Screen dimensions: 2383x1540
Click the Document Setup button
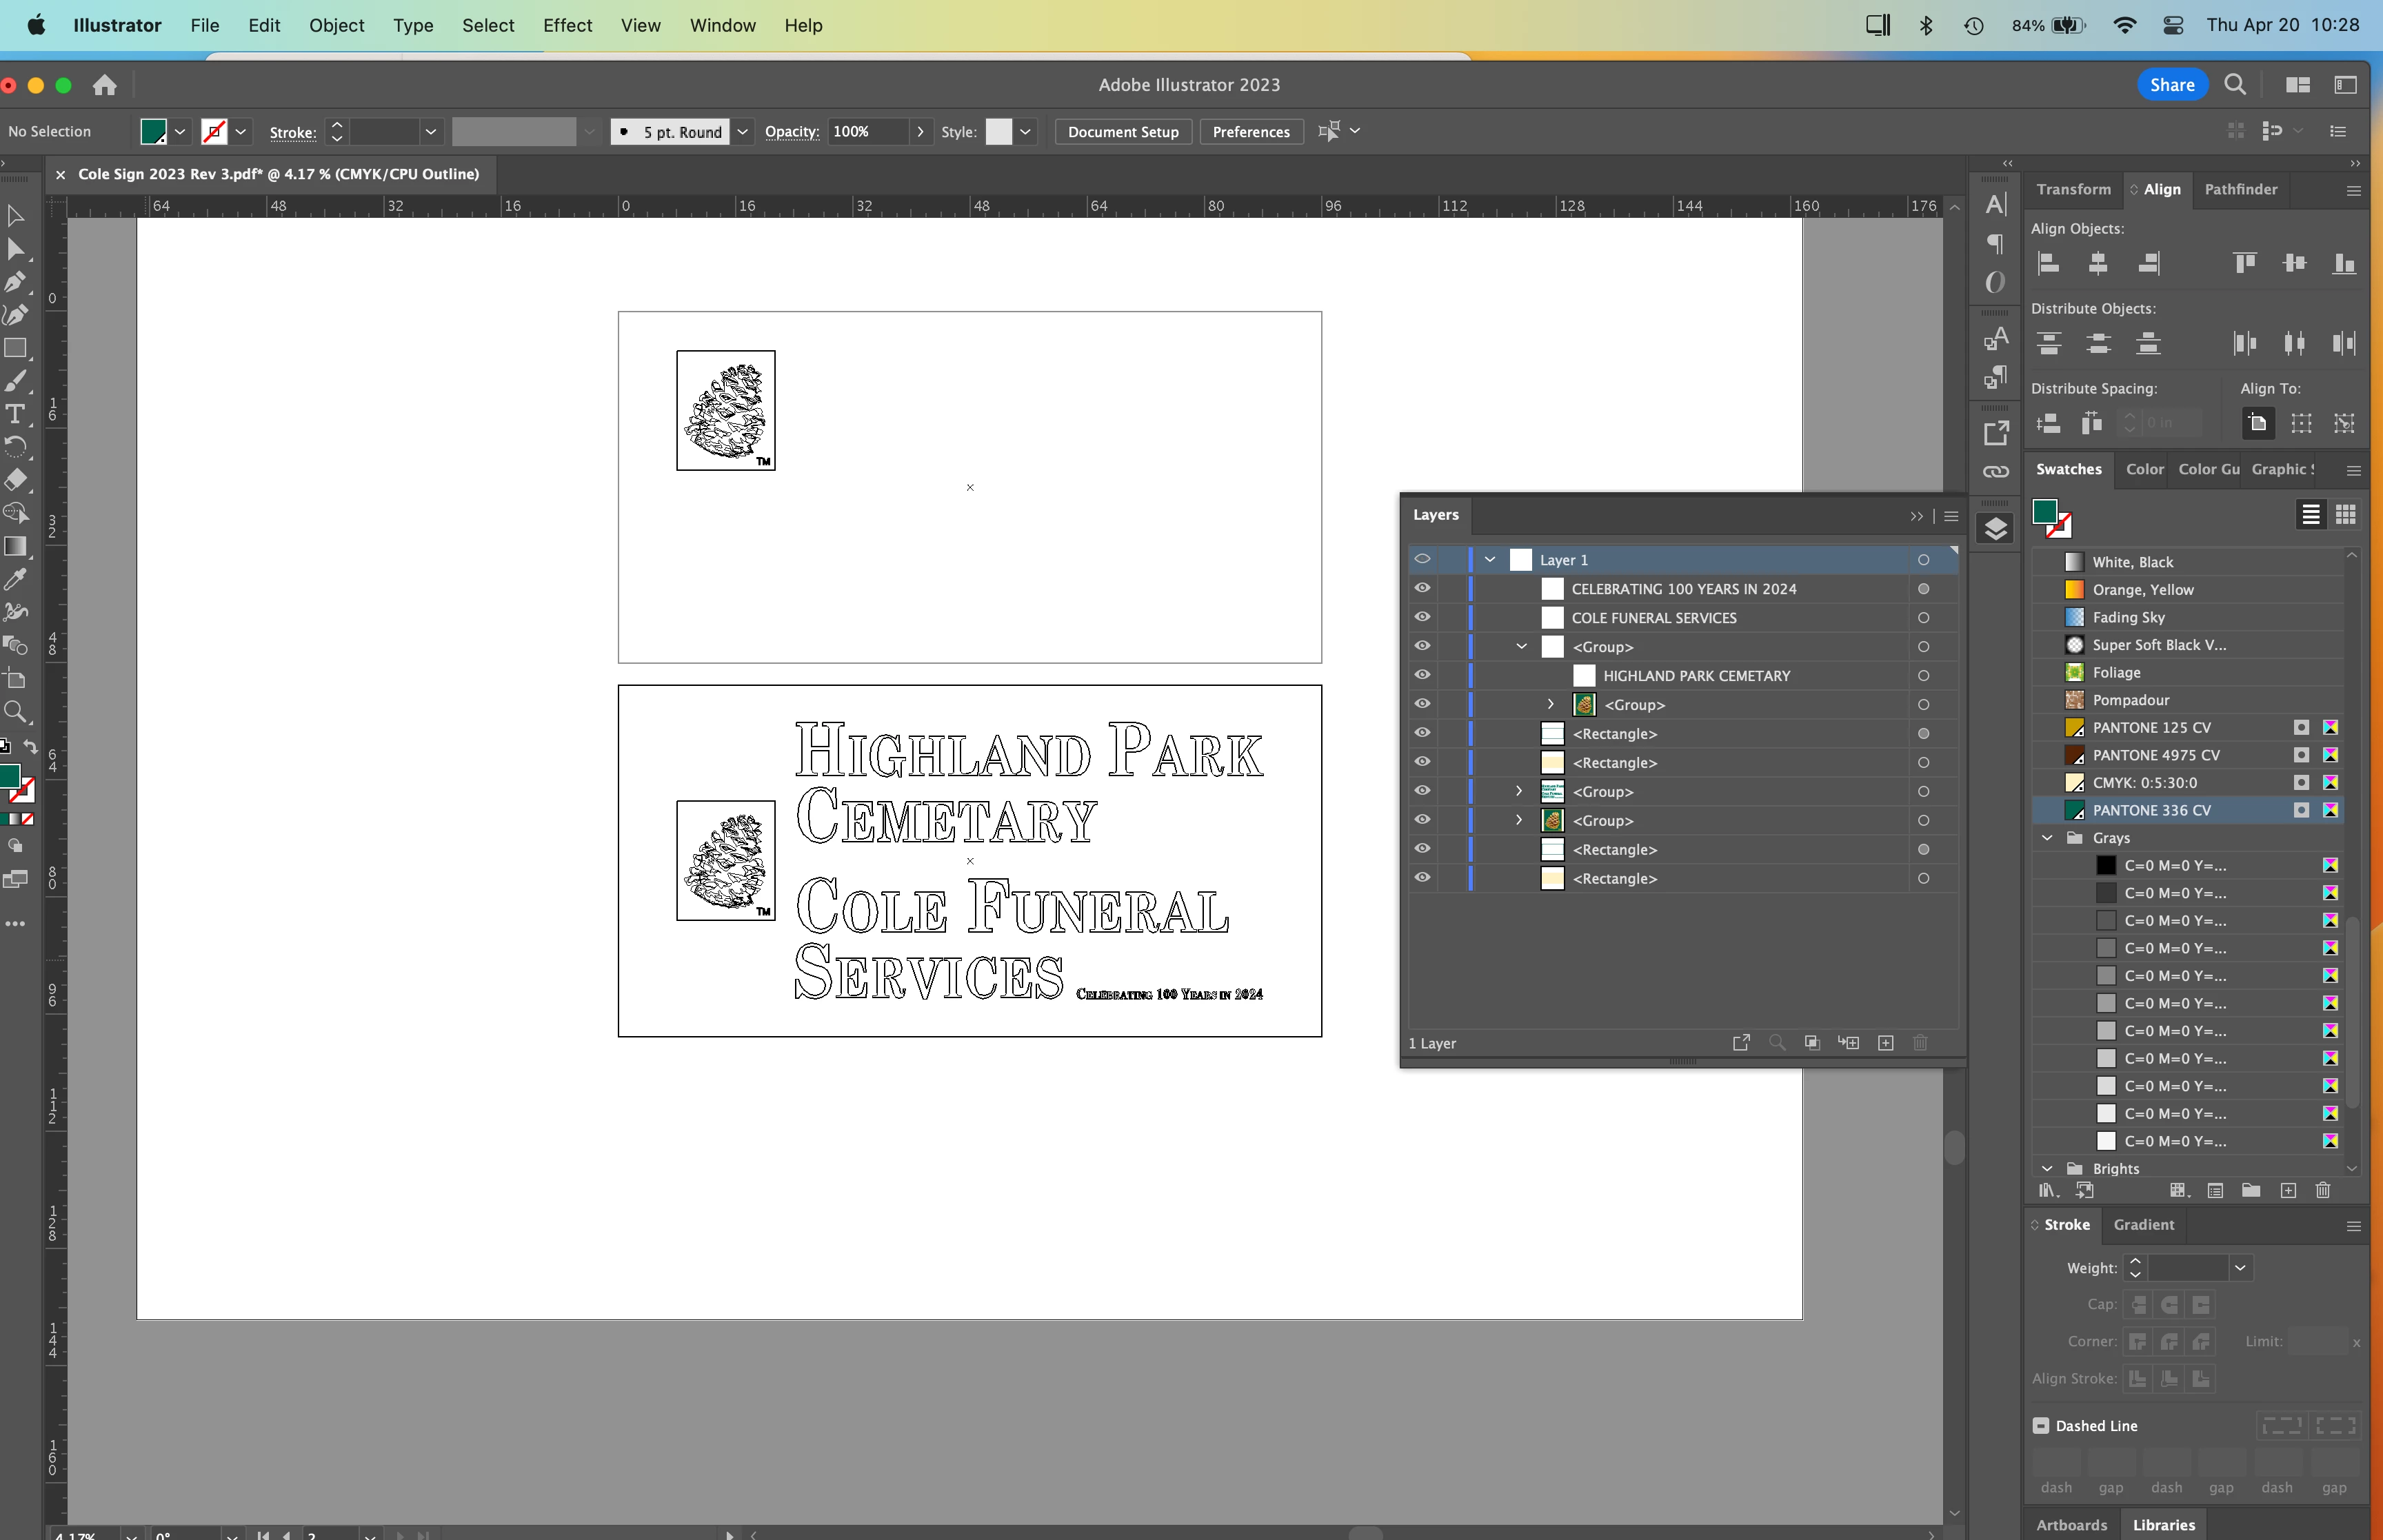click(x=1123, y=132)
